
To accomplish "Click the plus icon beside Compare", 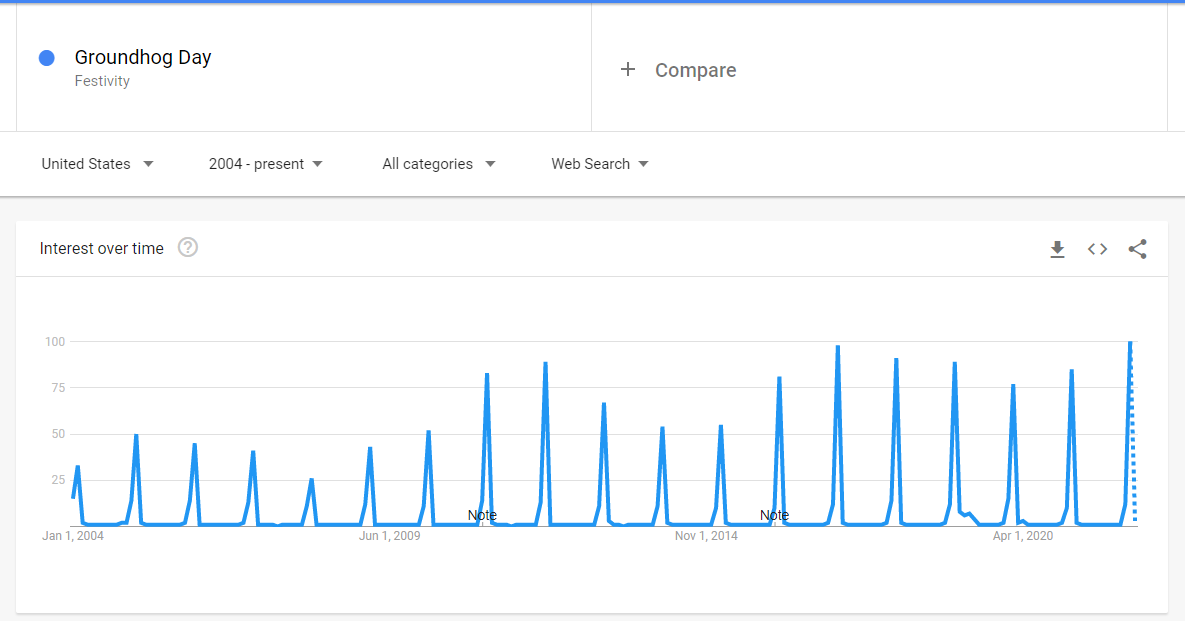I will [628, 69].
